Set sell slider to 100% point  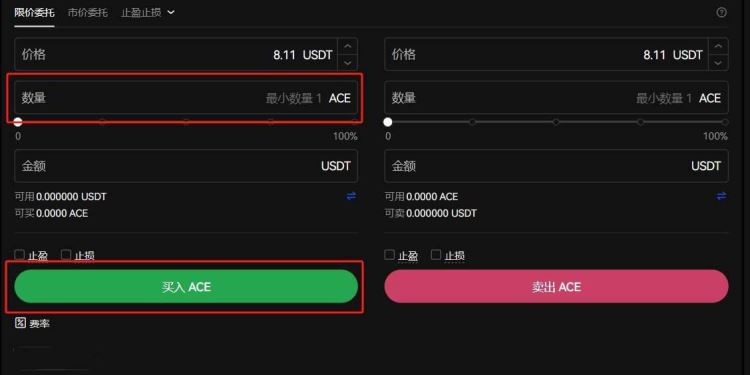pos(725,122)
